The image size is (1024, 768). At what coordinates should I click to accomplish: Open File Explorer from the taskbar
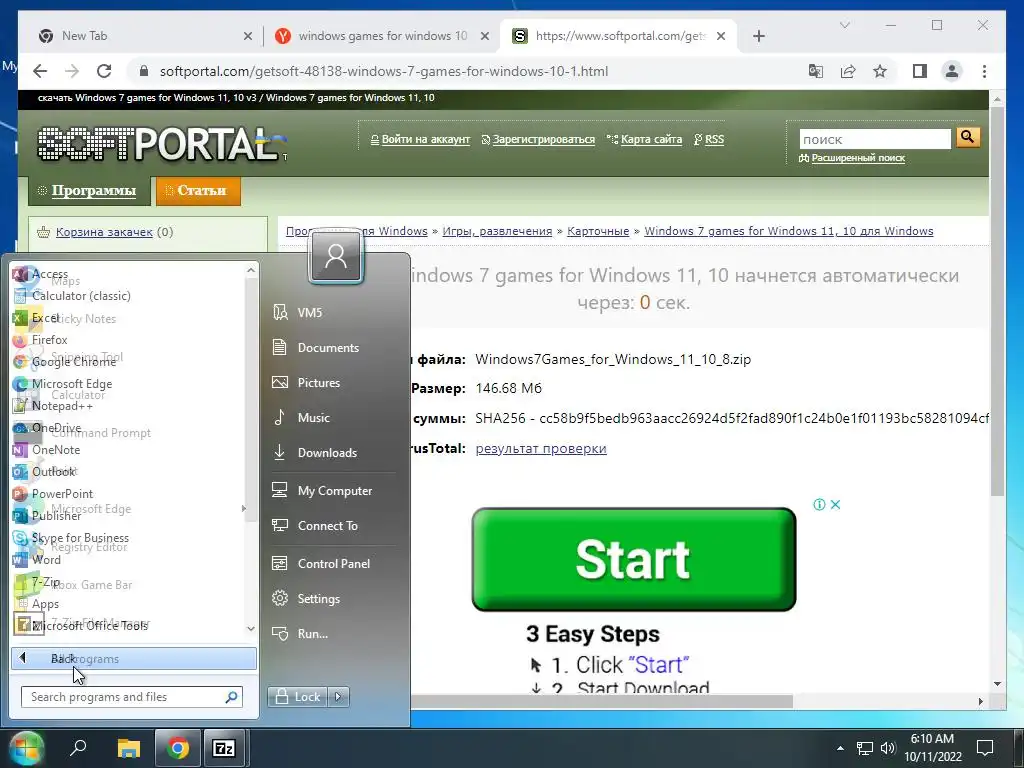129,748
